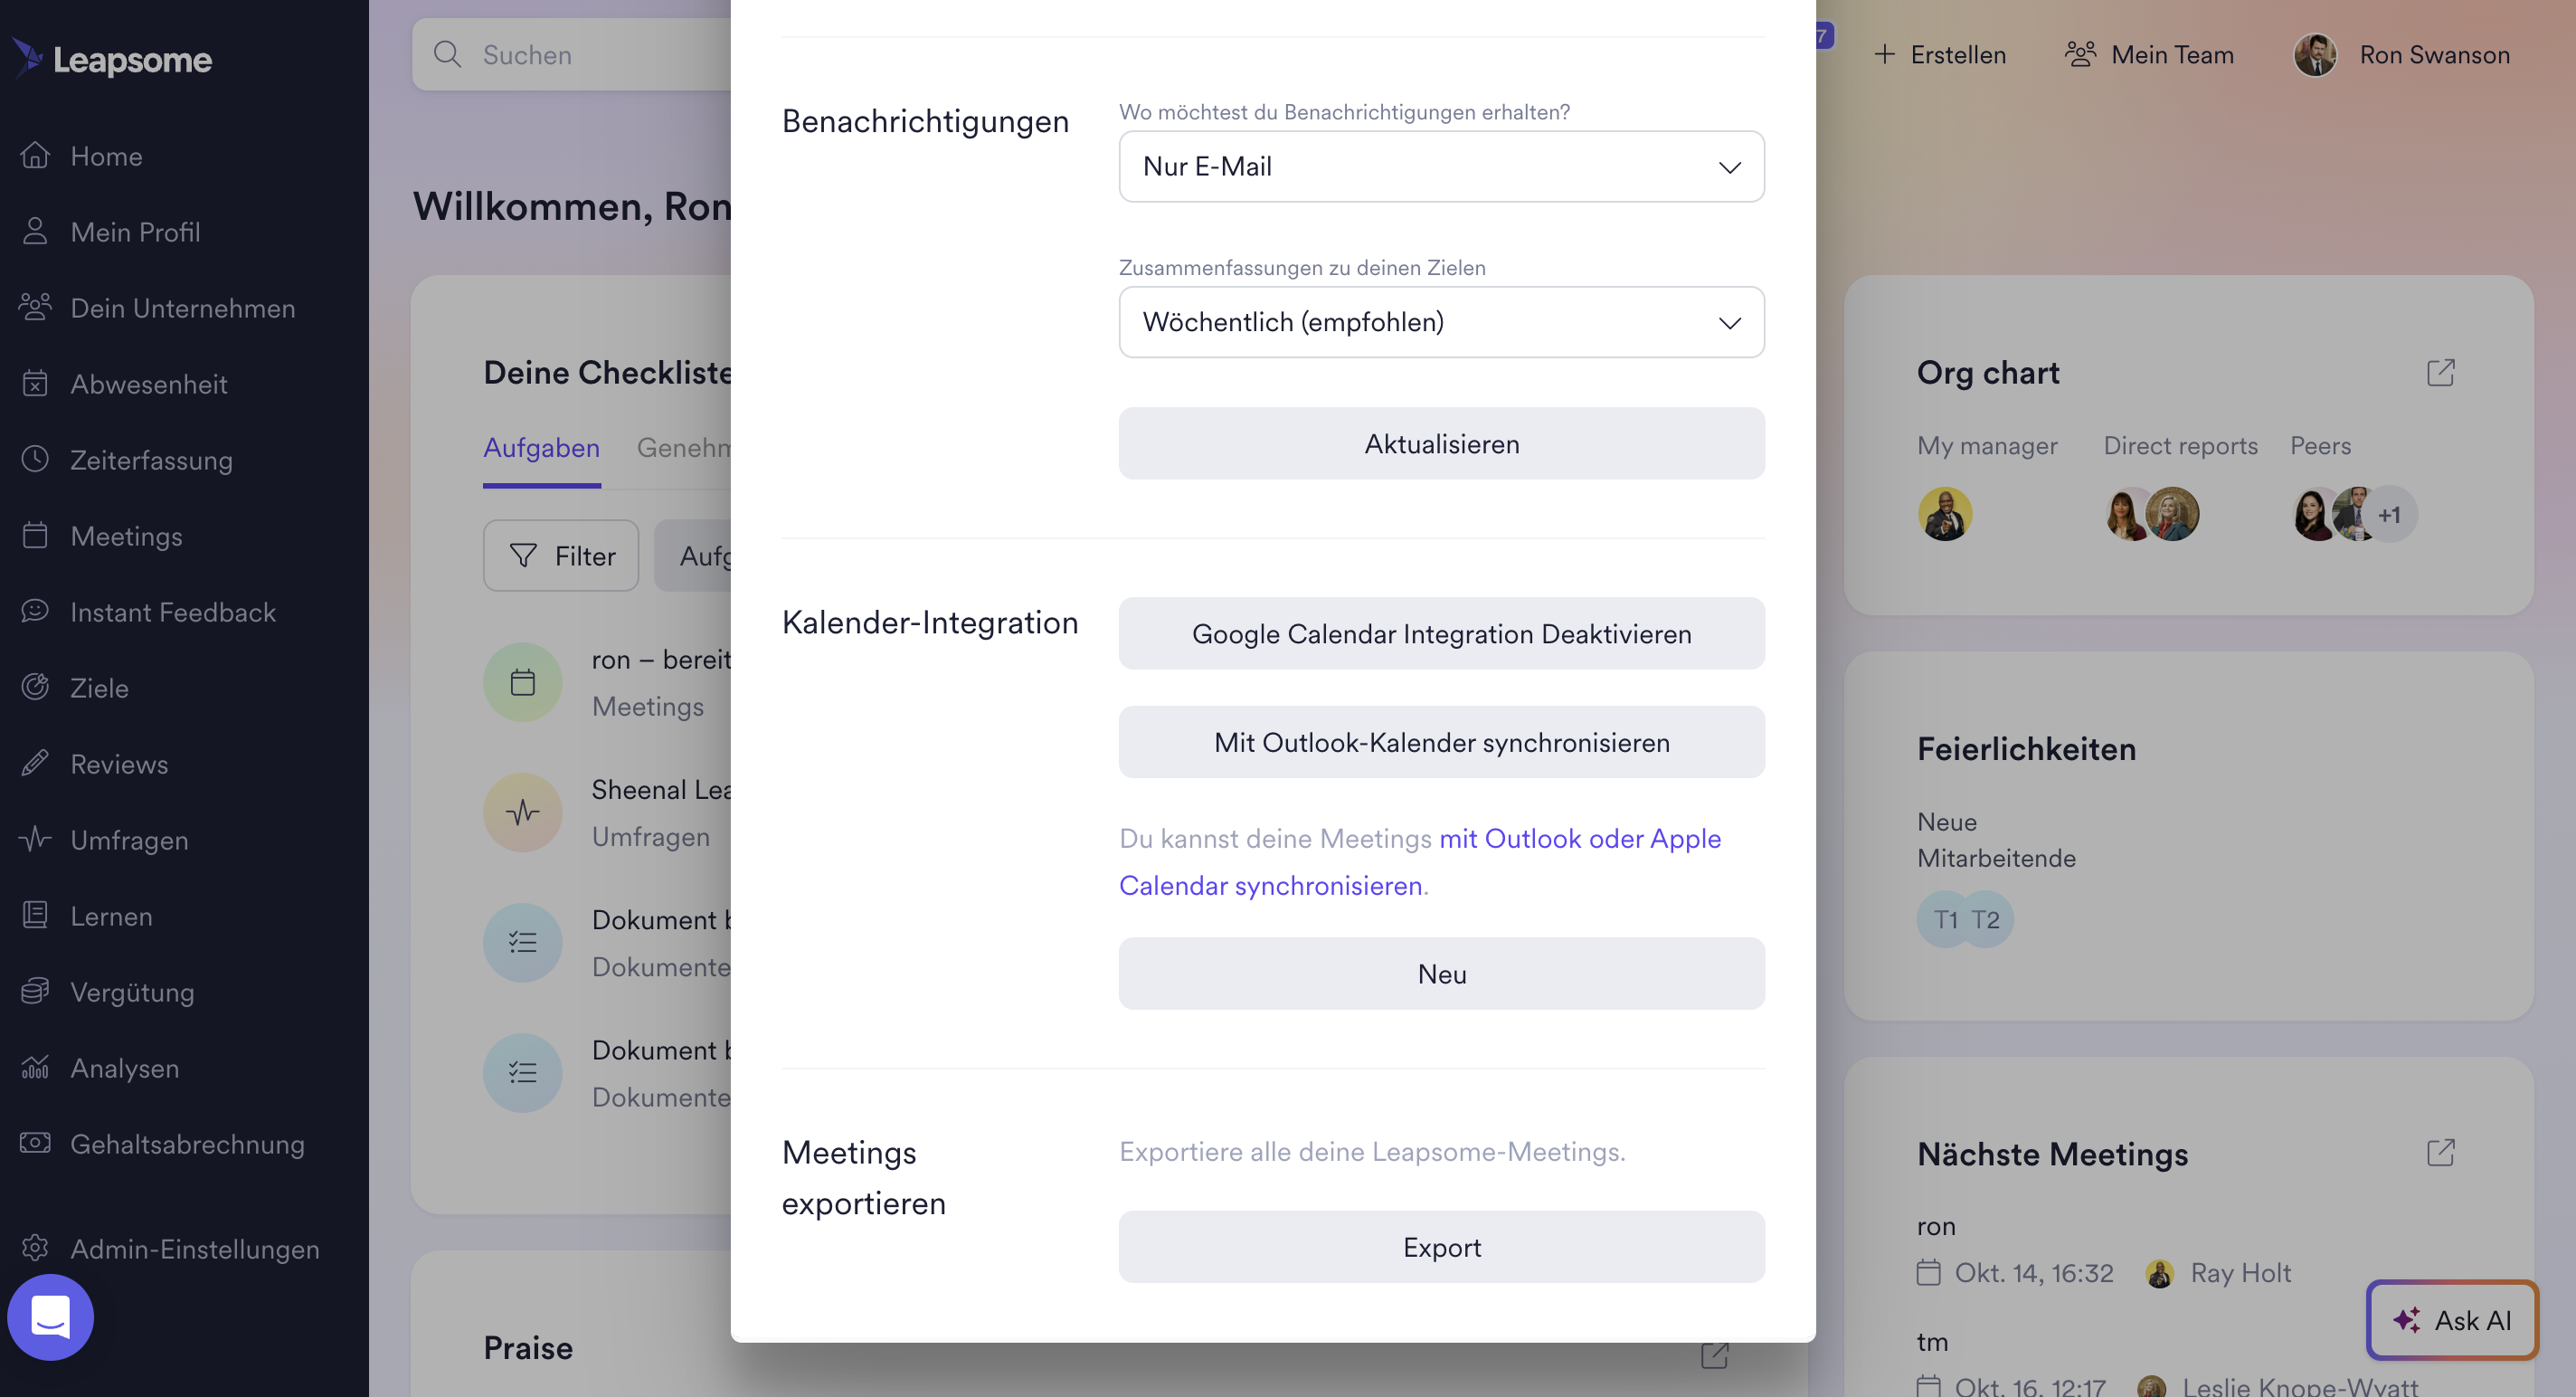Click Ron Swanson's profile avatar
This screenshot has width=2576, height=1397.
[x=2314, y=55]
